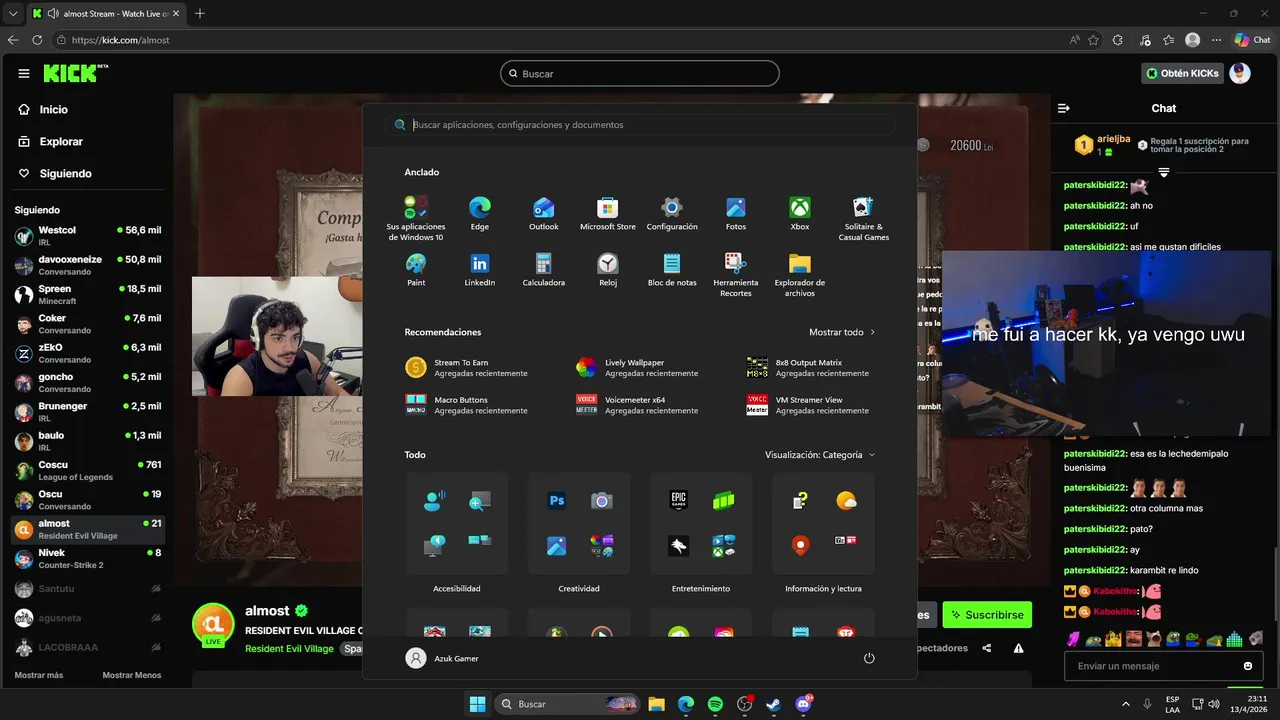The image size is (1280, 720).
Task: Open Sus aplicaciones de Windows 10
Action: point(416,219)
